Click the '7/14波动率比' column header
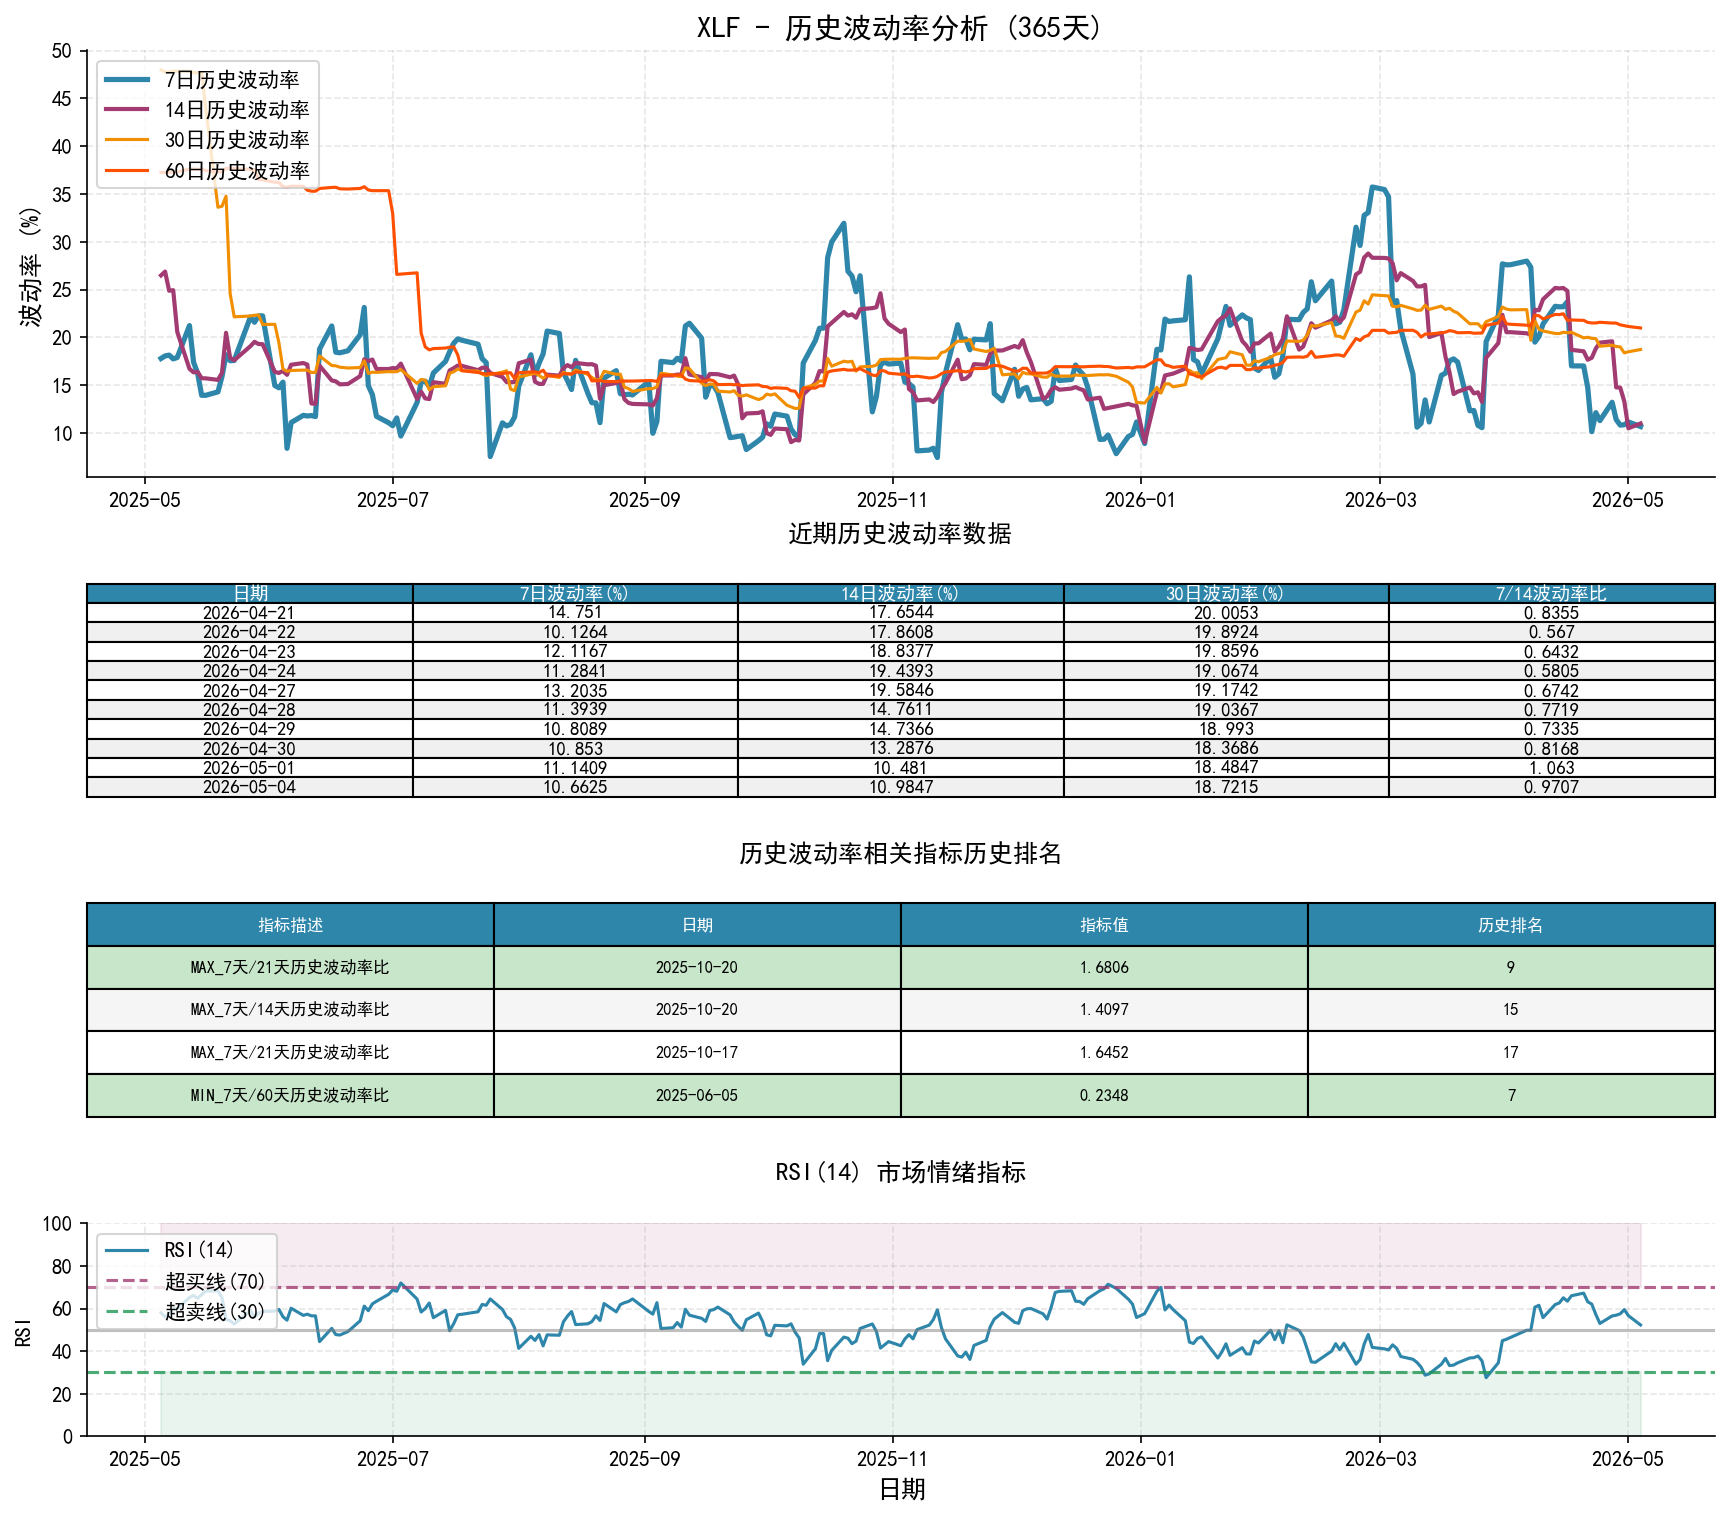 (1551, 593)
